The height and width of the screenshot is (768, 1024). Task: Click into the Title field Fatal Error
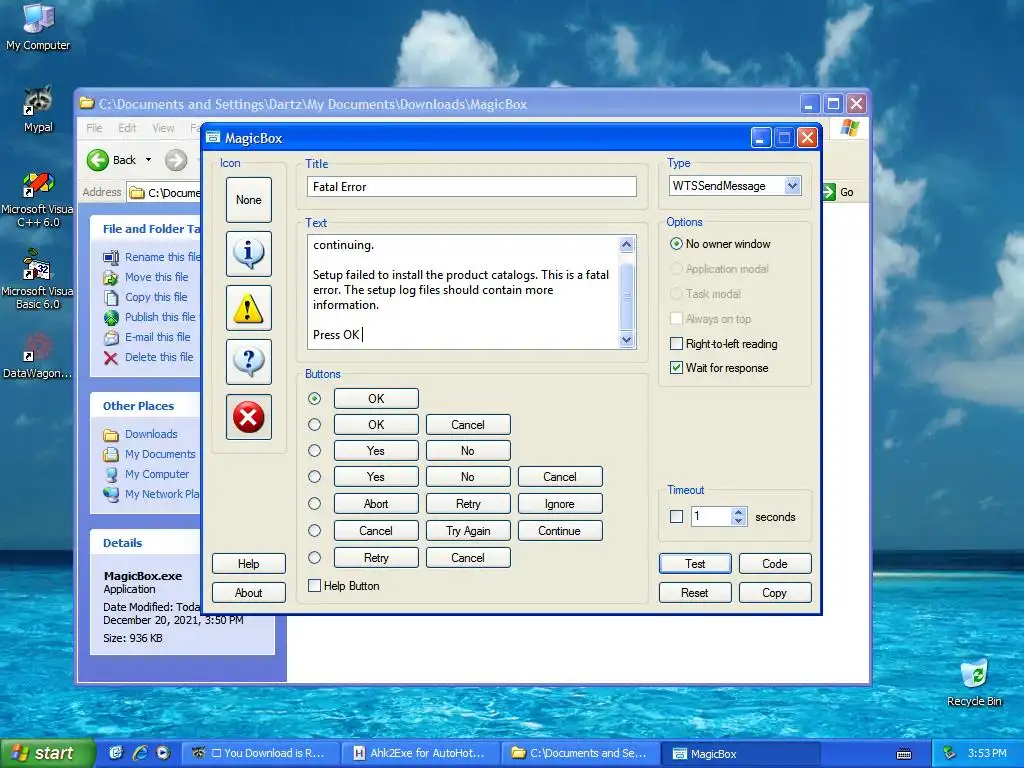[x=472, y=187]
